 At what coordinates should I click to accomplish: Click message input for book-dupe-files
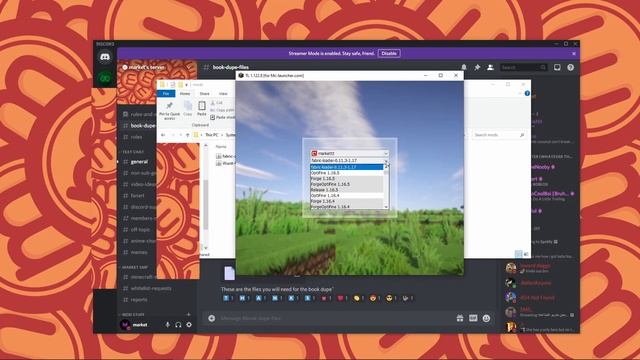(335, 318)
